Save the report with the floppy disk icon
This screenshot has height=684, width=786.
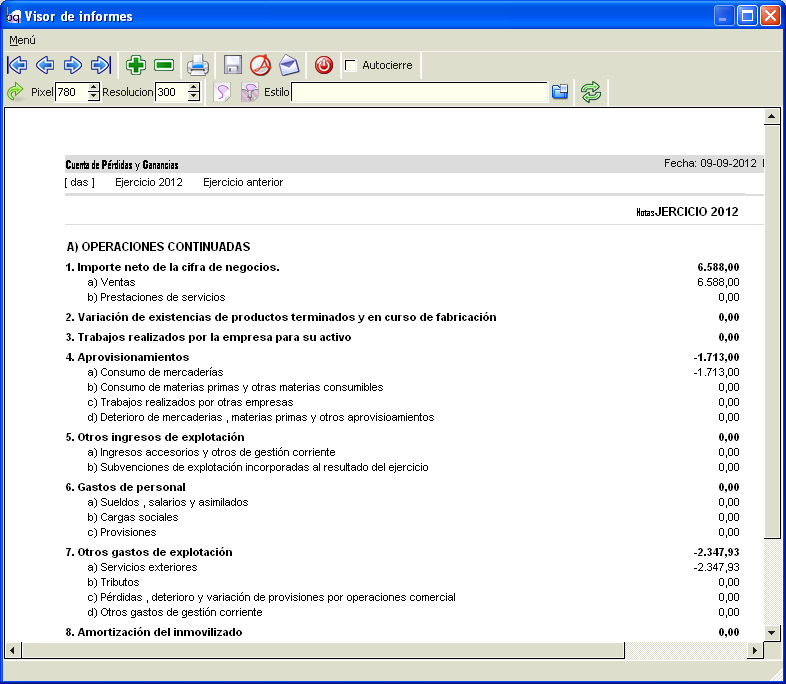pos(233,65)
